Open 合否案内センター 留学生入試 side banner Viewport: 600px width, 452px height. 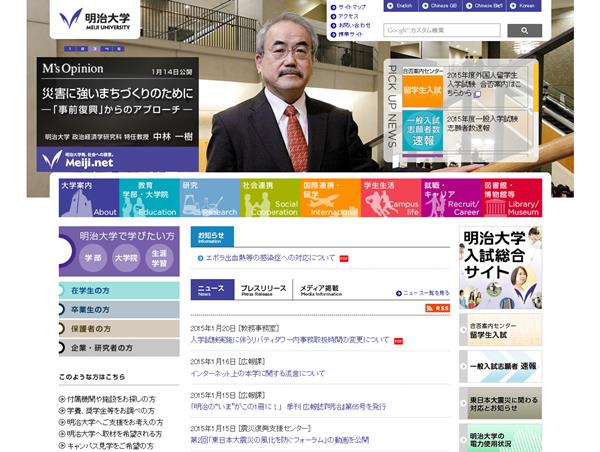click(501, 330)
